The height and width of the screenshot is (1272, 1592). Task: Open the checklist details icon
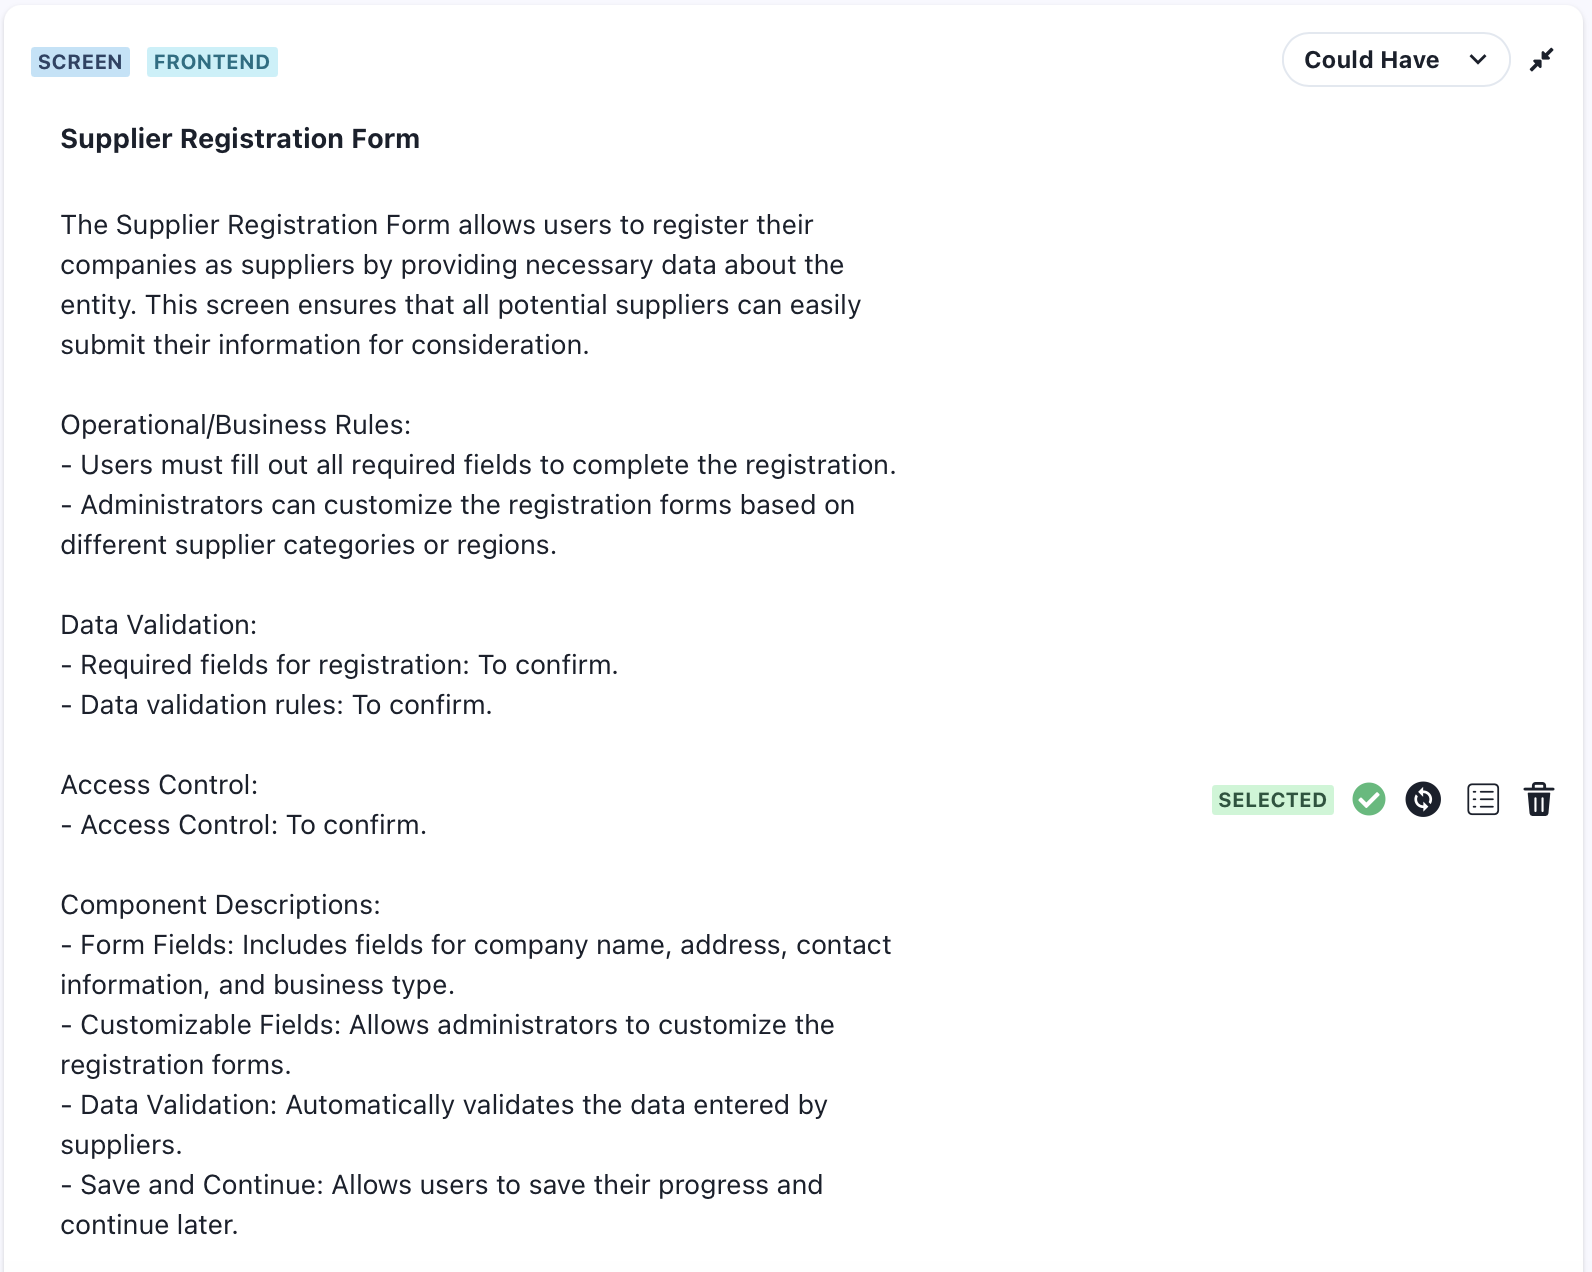(x=1482, y=799)
